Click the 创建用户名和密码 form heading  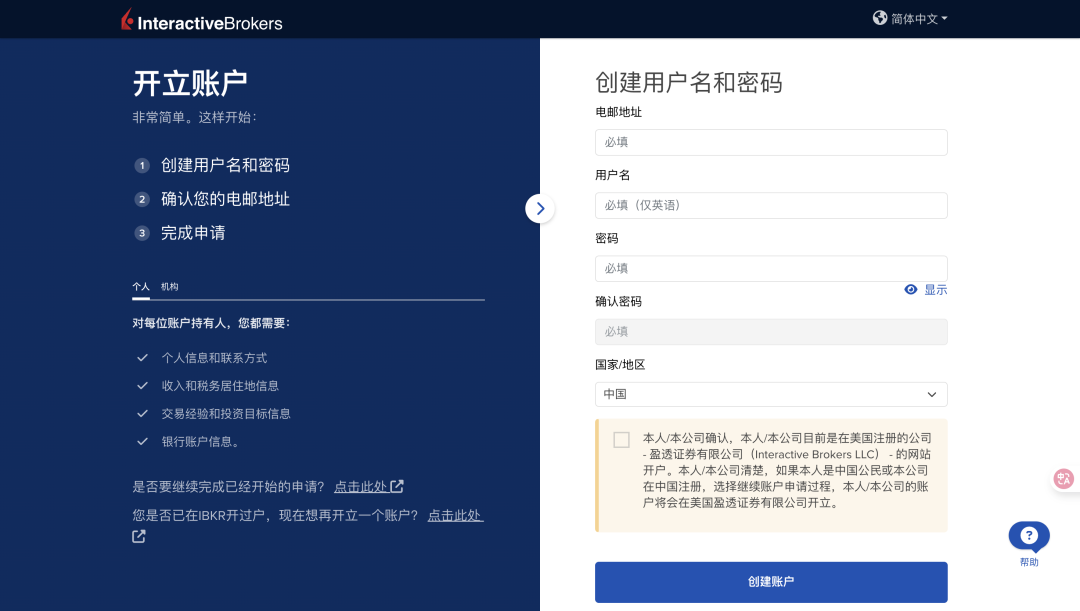[x=689, y=83]
